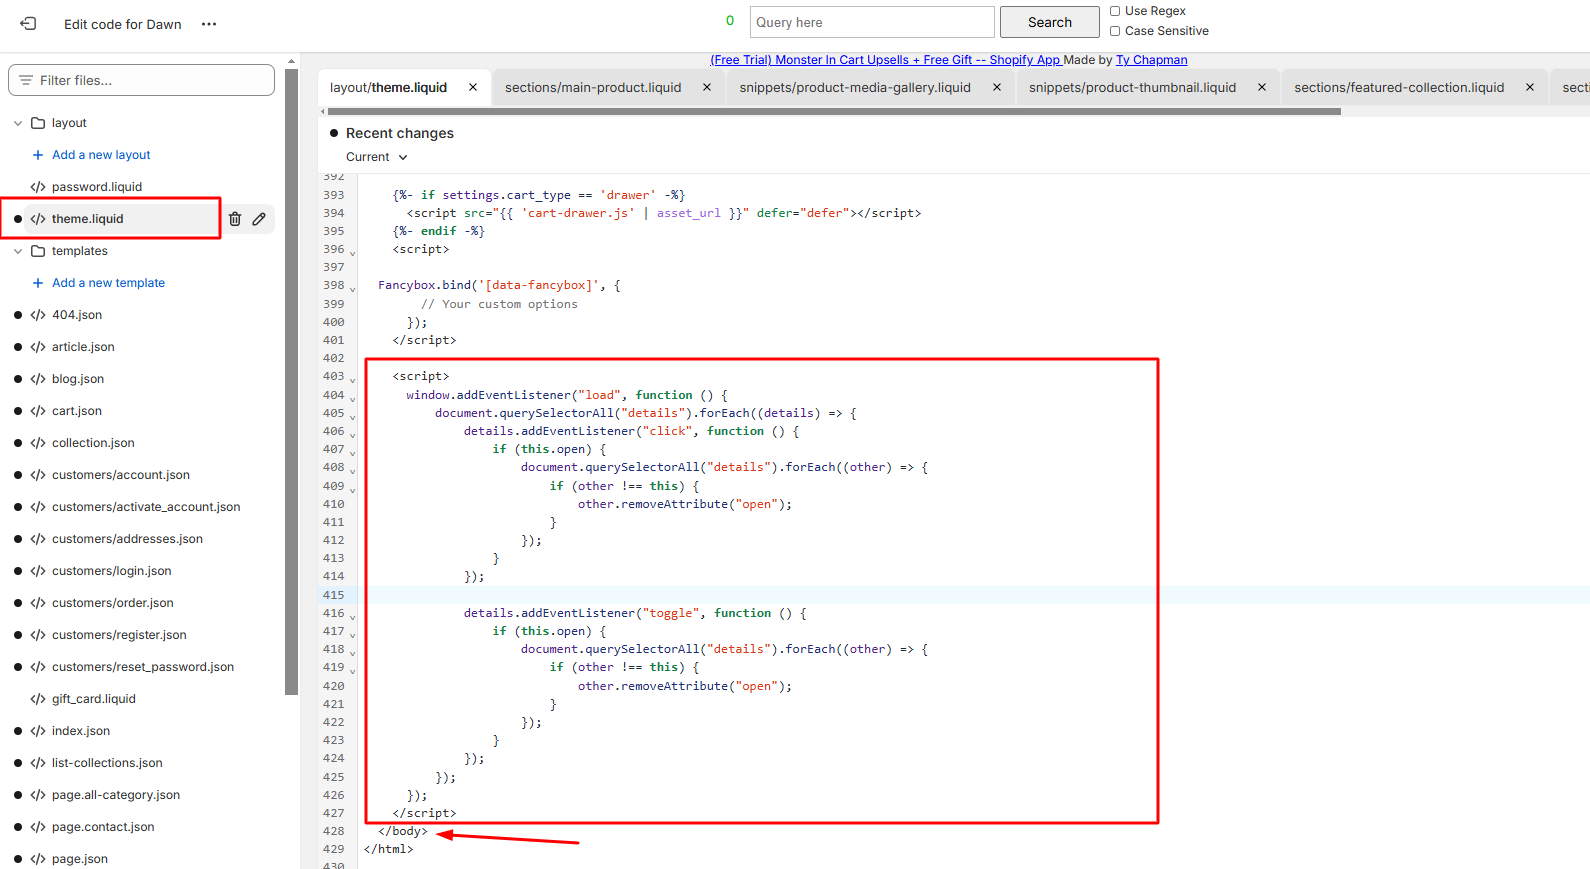Click Add a new template
1590x869 pixels.
[x=108, y=283]
